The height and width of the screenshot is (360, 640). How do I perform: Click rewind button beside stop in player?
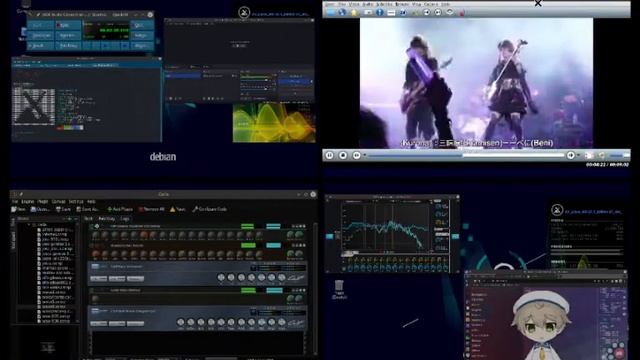coord(356,156)
